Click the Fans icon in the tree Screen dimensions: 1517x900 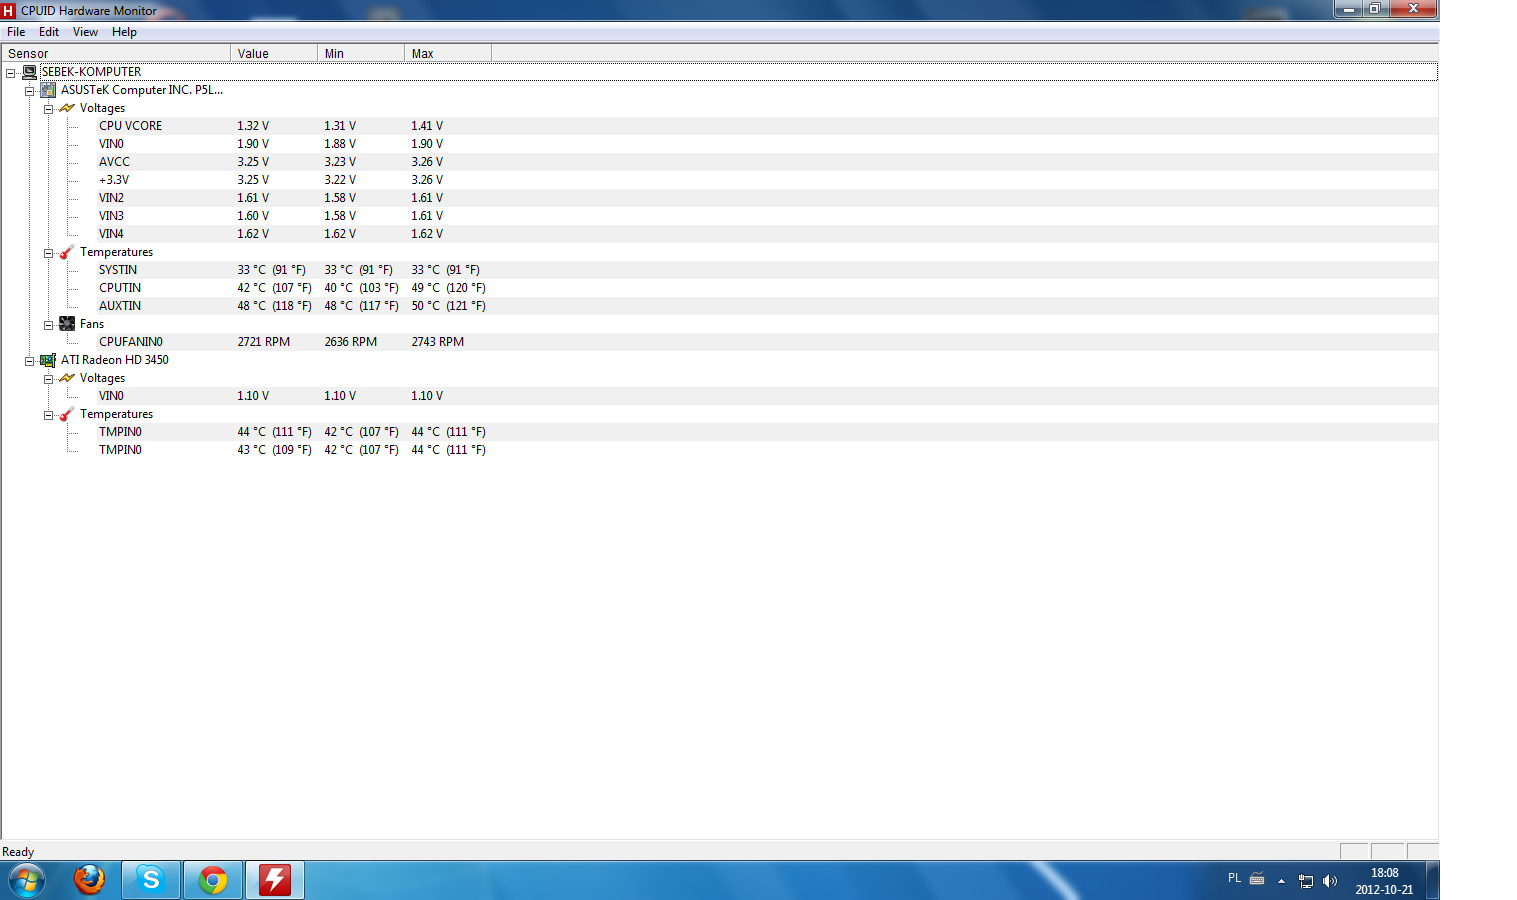point(67,324)
